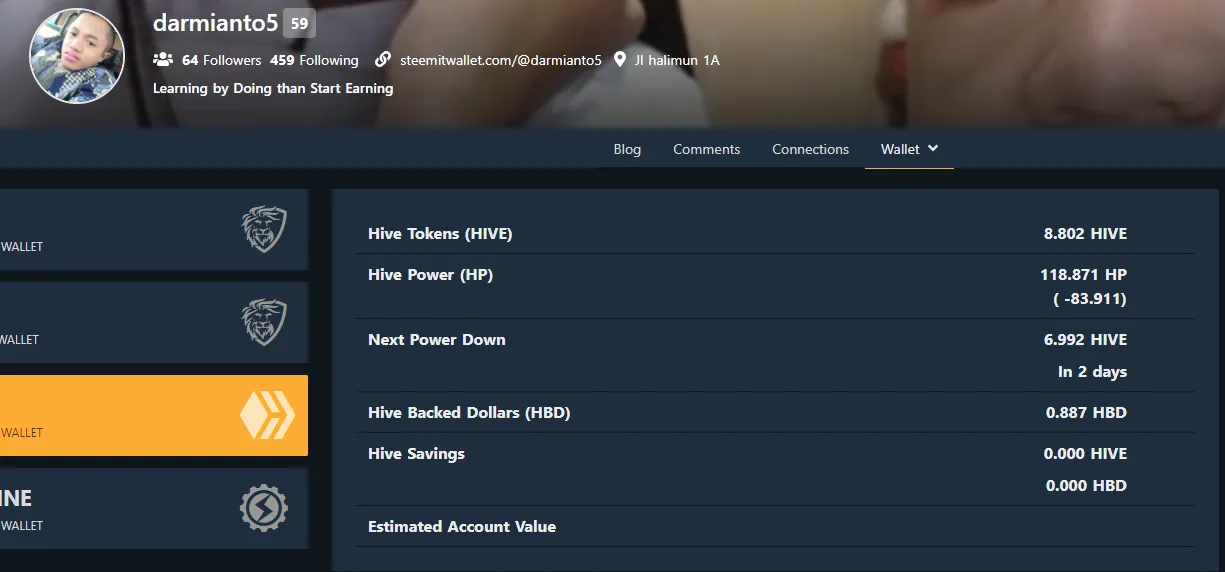Switch to the Connections tab
The image size is (1225, 572).
coord(811,149)
